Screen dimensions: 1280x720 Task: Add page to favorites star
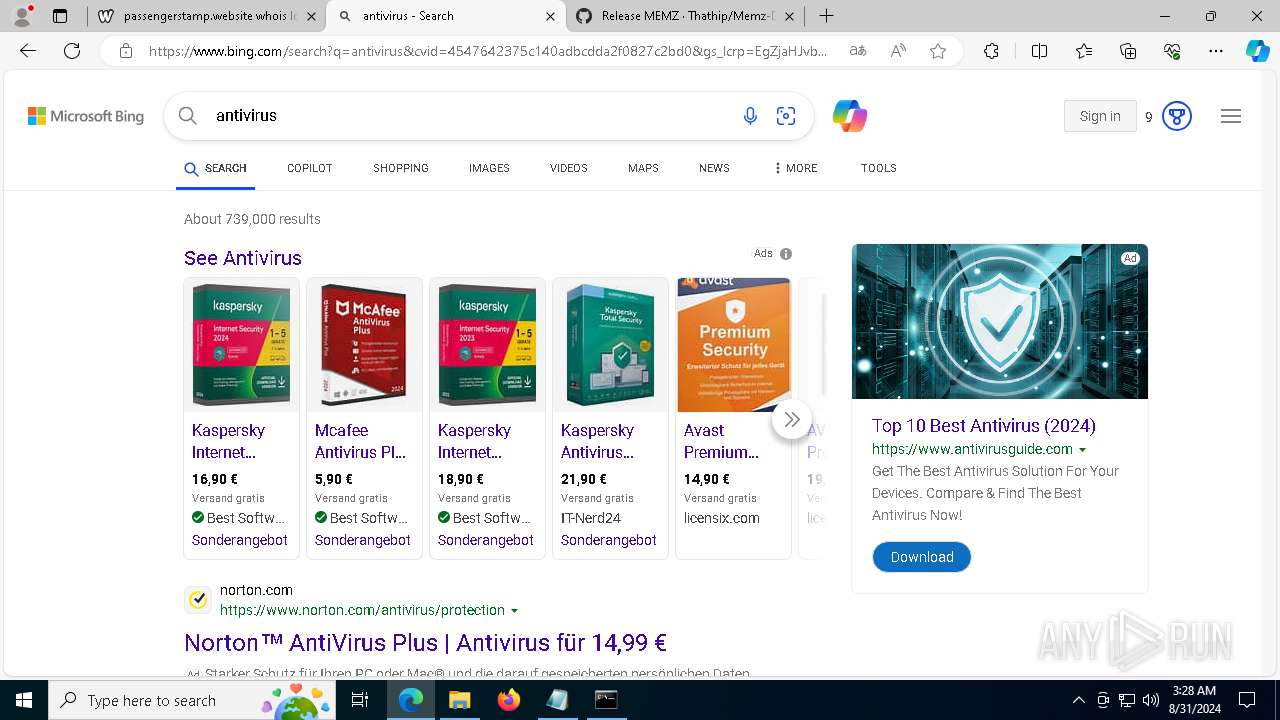pyautogui.click(x=938, y=51)
